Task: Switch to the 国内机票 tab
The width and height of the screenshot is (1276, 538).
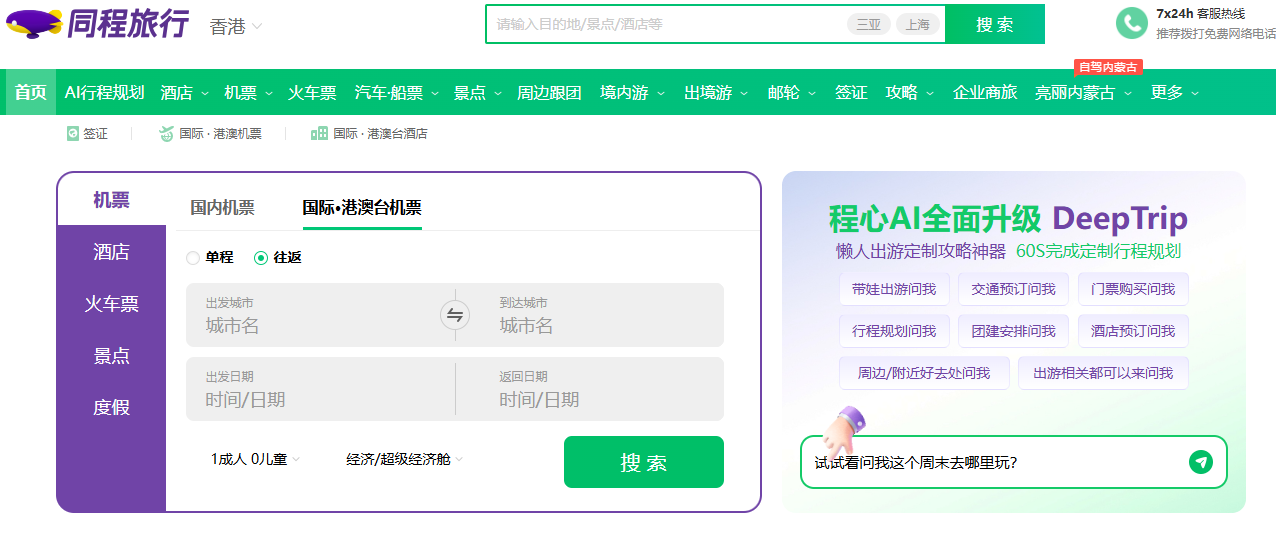Action: pos(222,208)
